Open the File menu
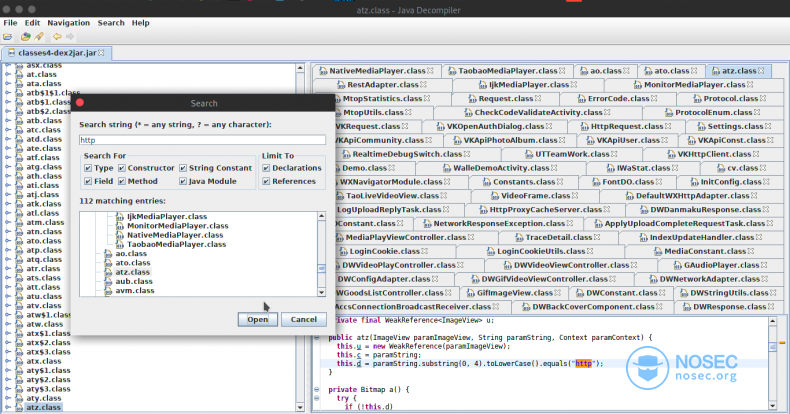 click(x=10, y=23)
